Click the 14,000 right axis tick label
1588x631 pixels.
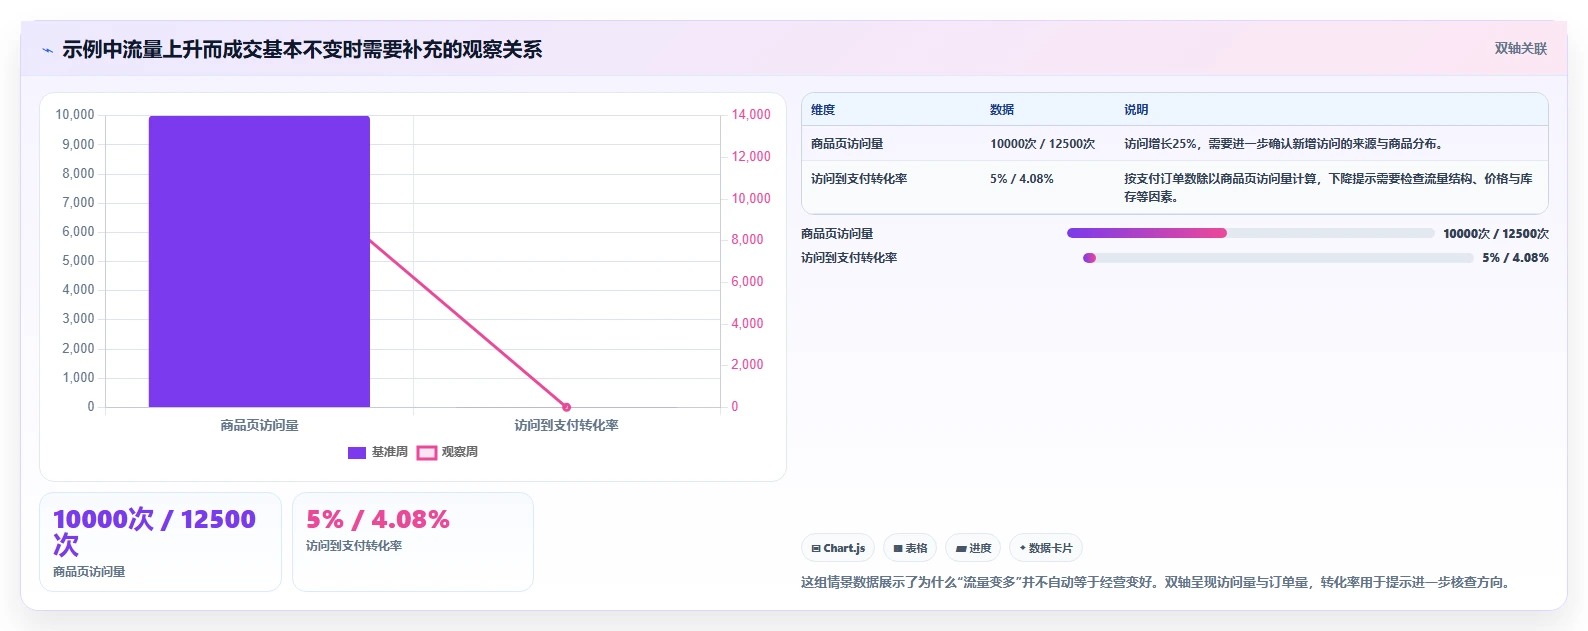pyautogui.click(x=751, y=115)
